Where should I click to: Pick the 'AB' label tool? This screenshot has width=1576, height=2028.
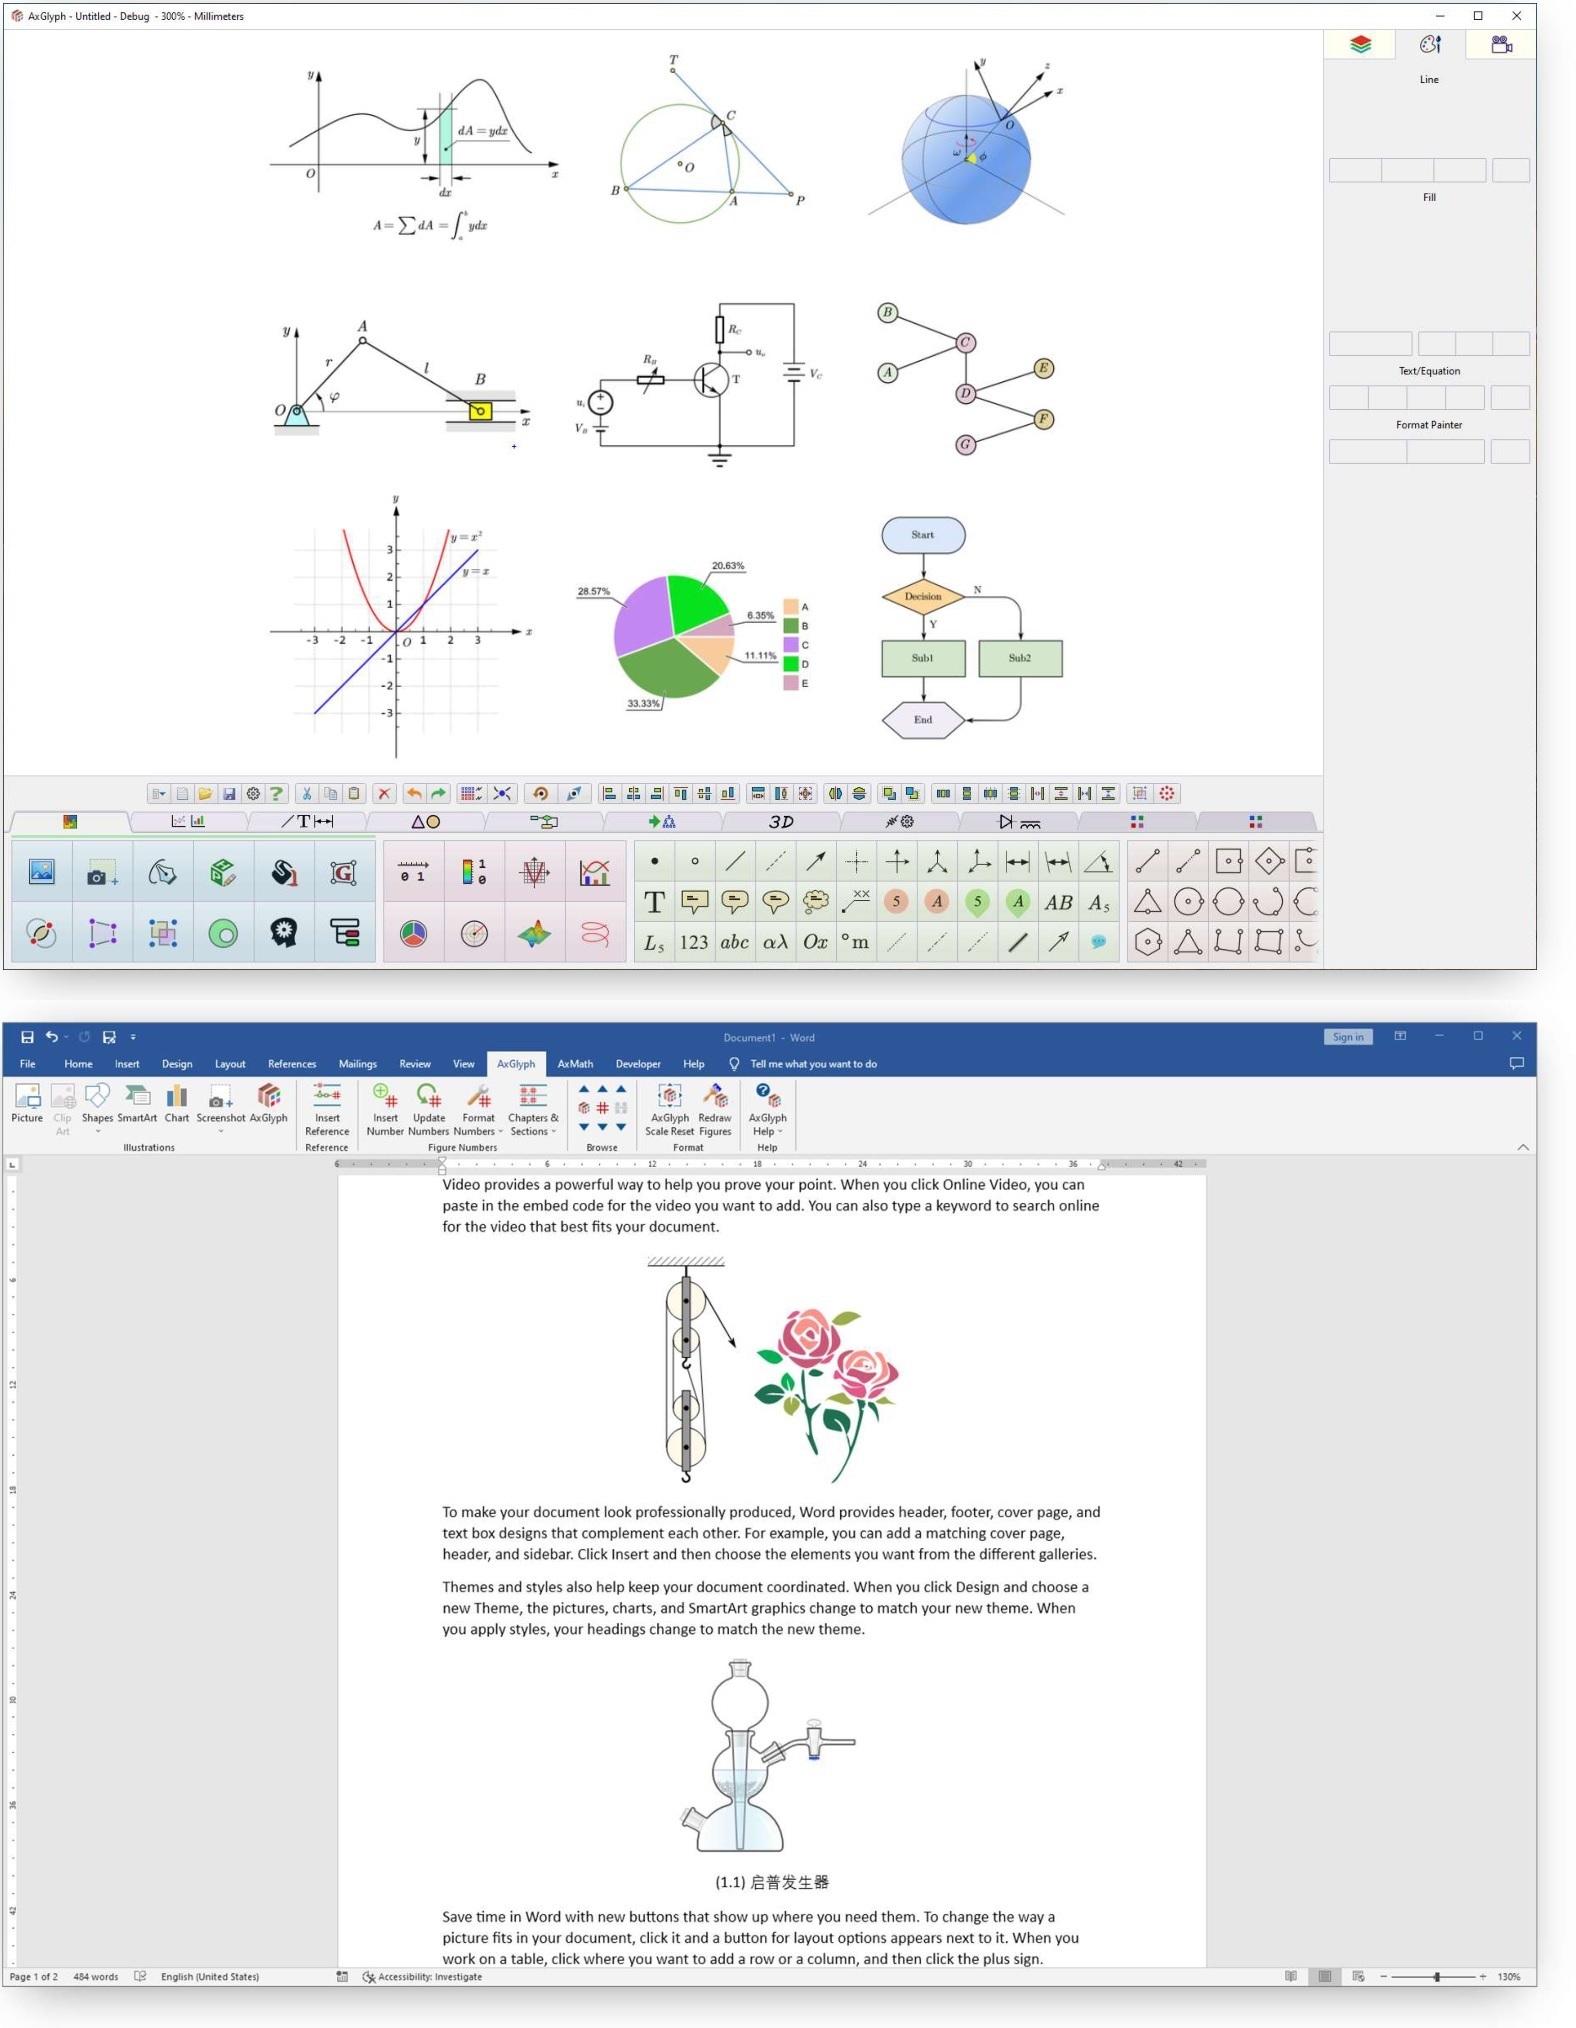1058,902
